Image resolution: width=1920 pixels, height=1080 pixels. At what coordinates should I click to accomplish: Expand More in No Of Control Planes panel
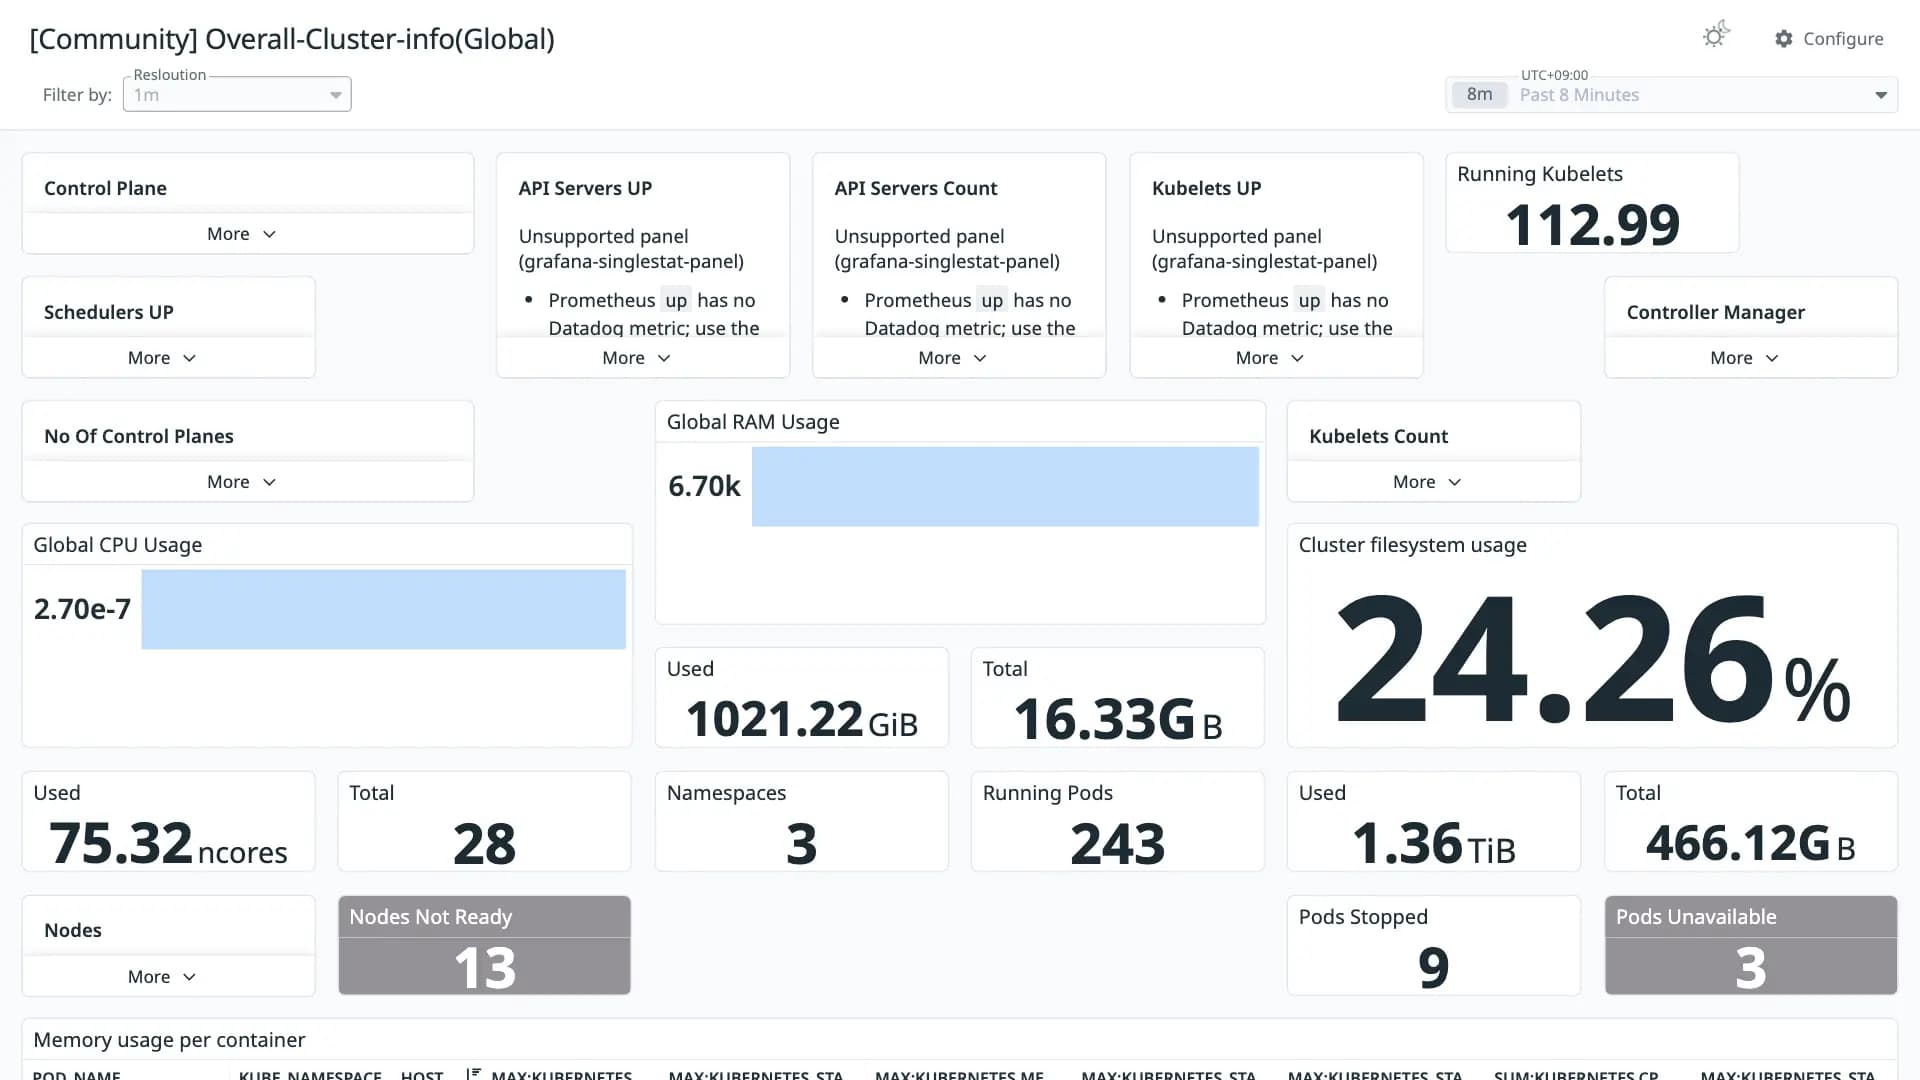pyautogui.click(x=241, y=482)
